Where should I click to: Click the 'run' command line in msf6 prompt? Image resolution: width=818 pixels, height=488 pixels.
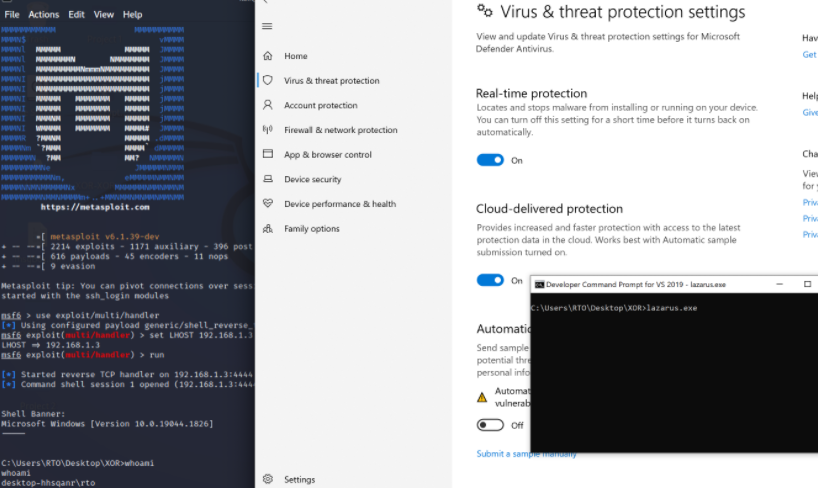pos(82,355)
